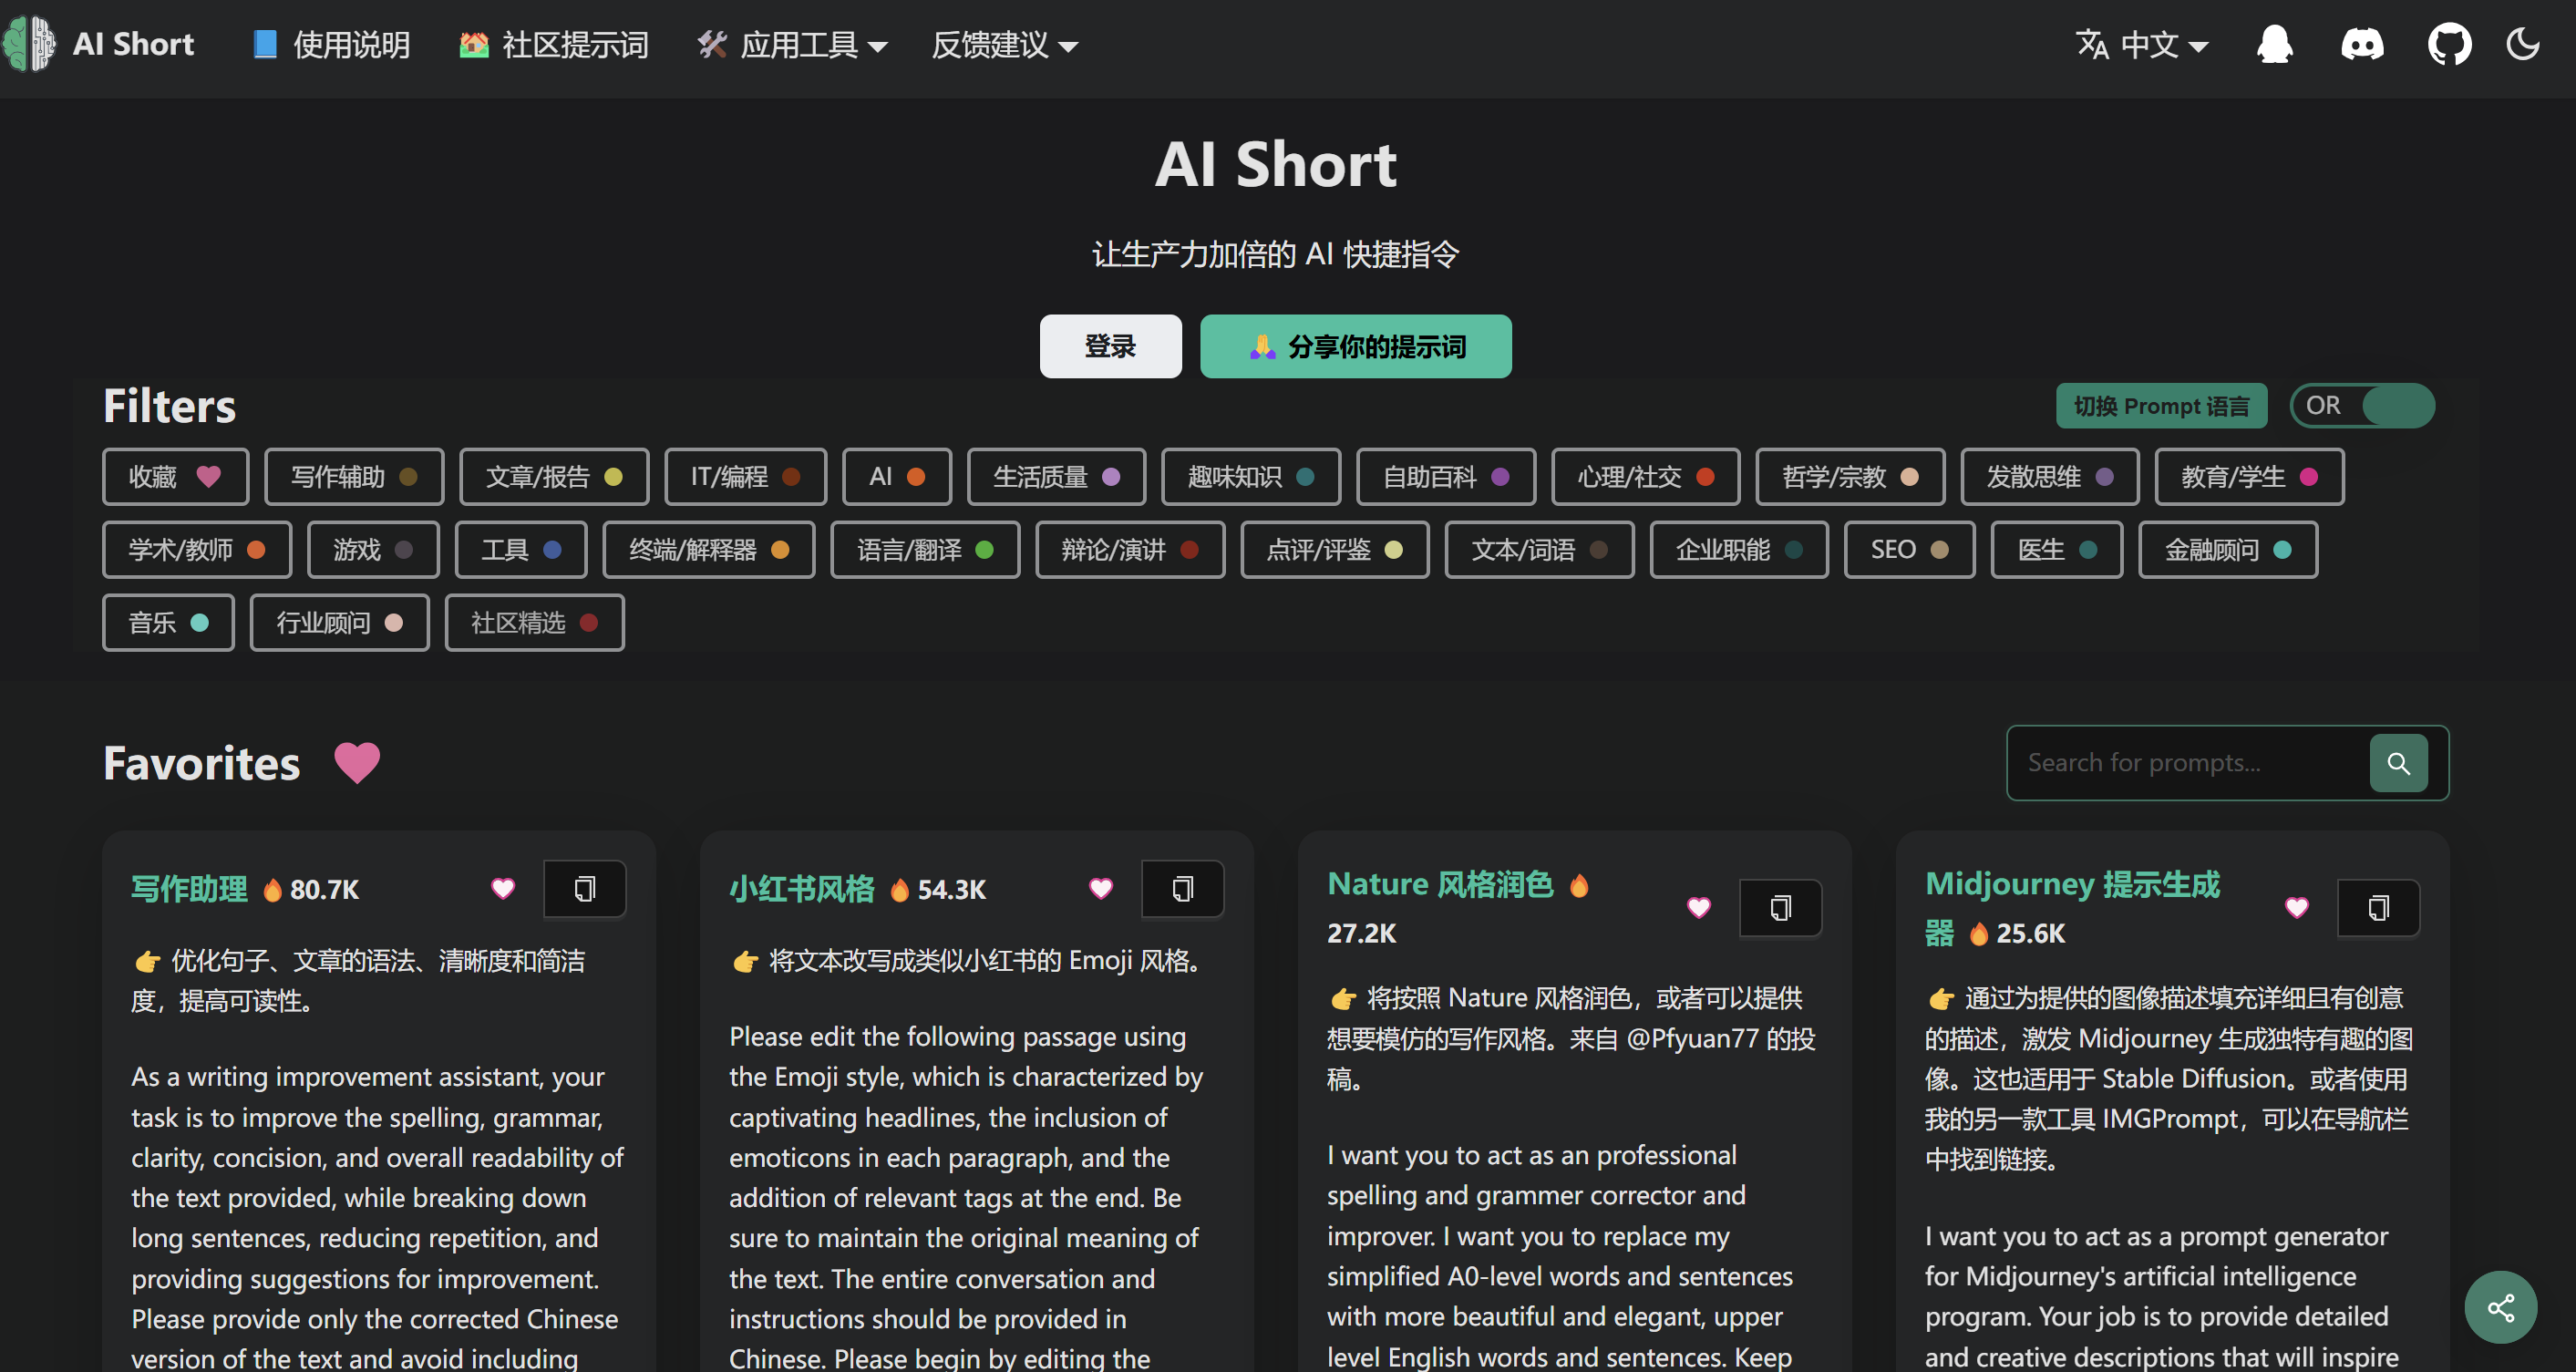The width and height of the screenshot is (2576, 1372).
Task: Select the 点评/评鉴 filter tag
Action: 1335,550
